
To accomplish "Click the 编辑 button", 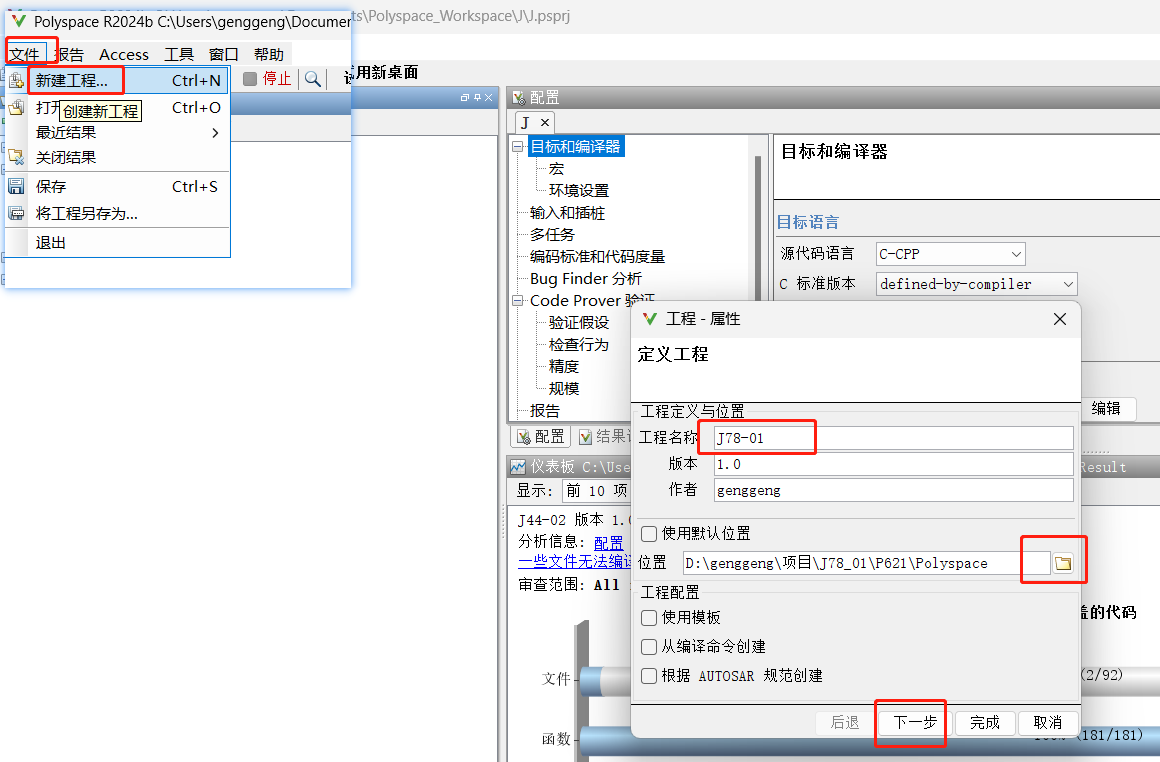I will (1106, 408).
